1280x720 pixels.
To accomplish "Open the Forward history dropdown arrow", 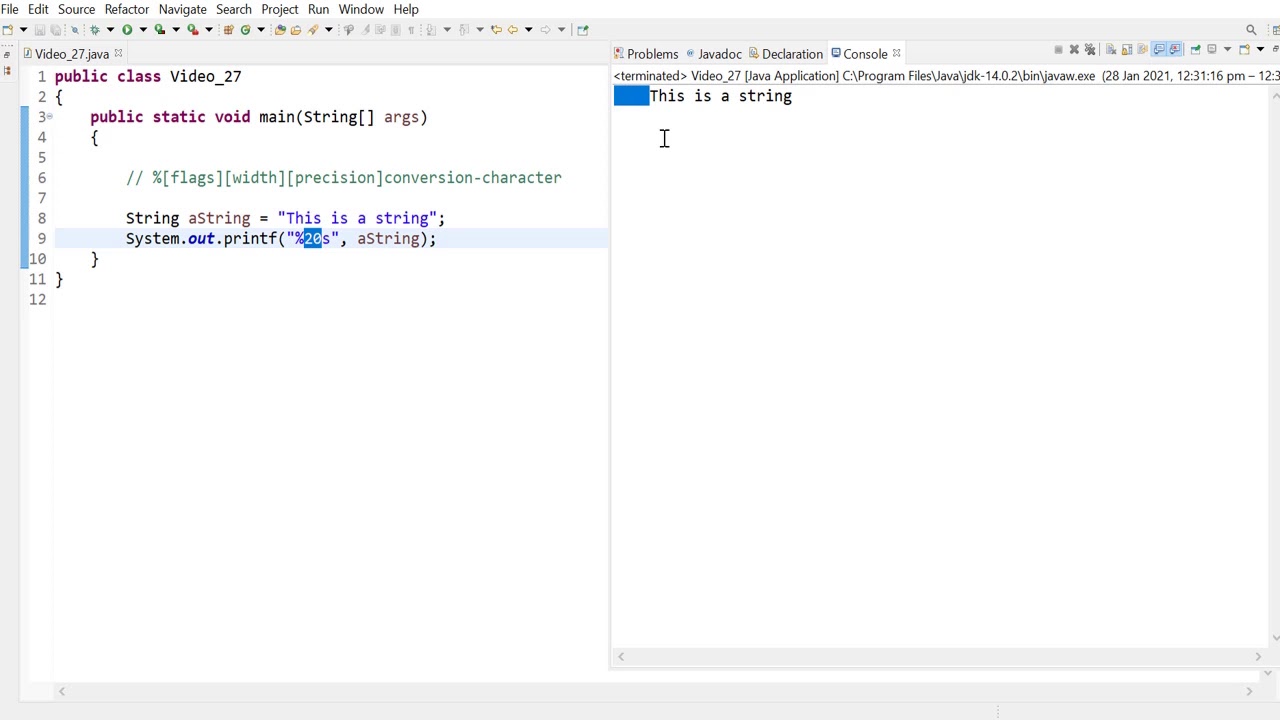I will [561, 29].
